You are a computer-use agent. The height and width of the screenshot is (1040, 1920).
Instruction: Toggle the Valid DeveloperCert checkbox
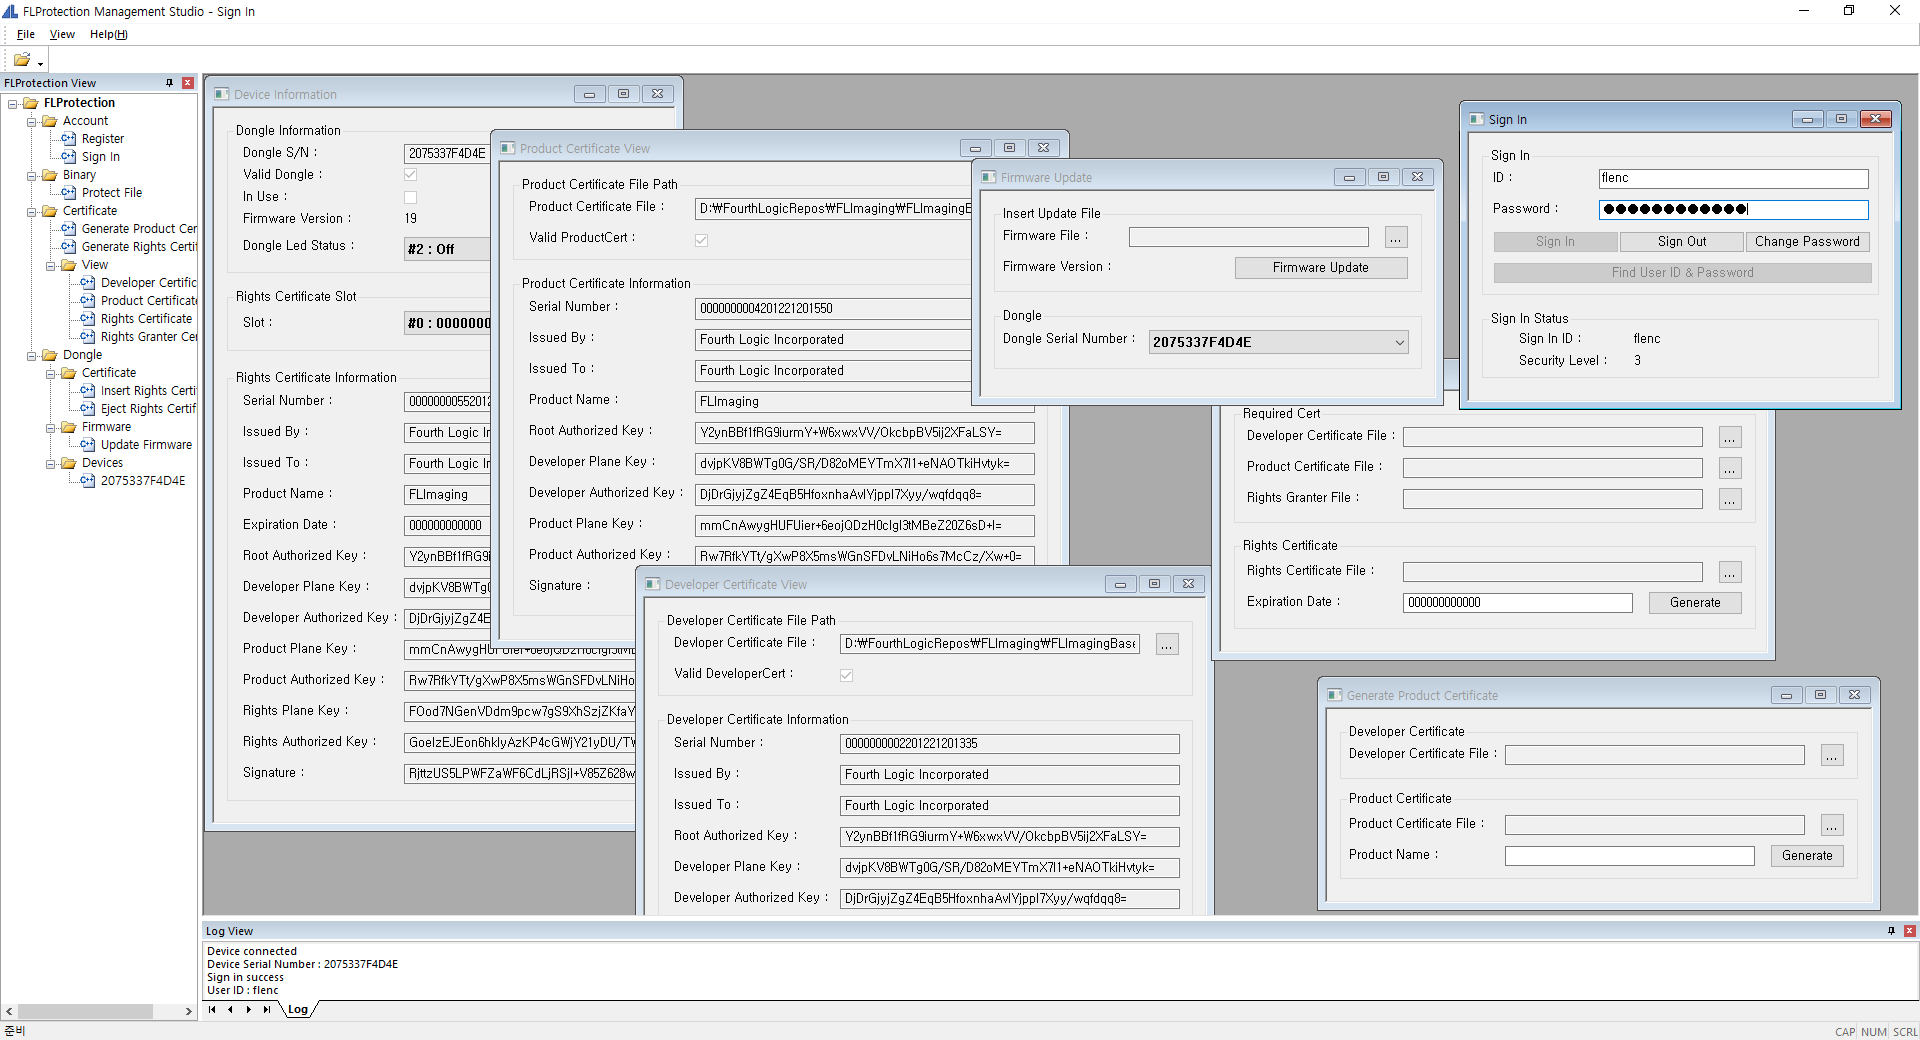tap(847, 675)
